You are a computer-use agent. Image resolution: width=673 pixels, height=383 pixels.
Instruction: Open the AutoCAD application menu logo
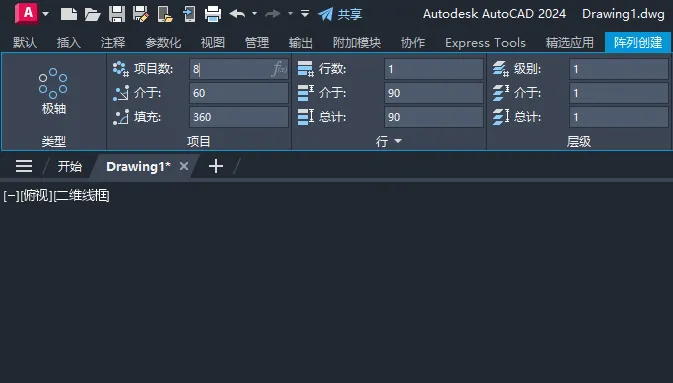26,13
